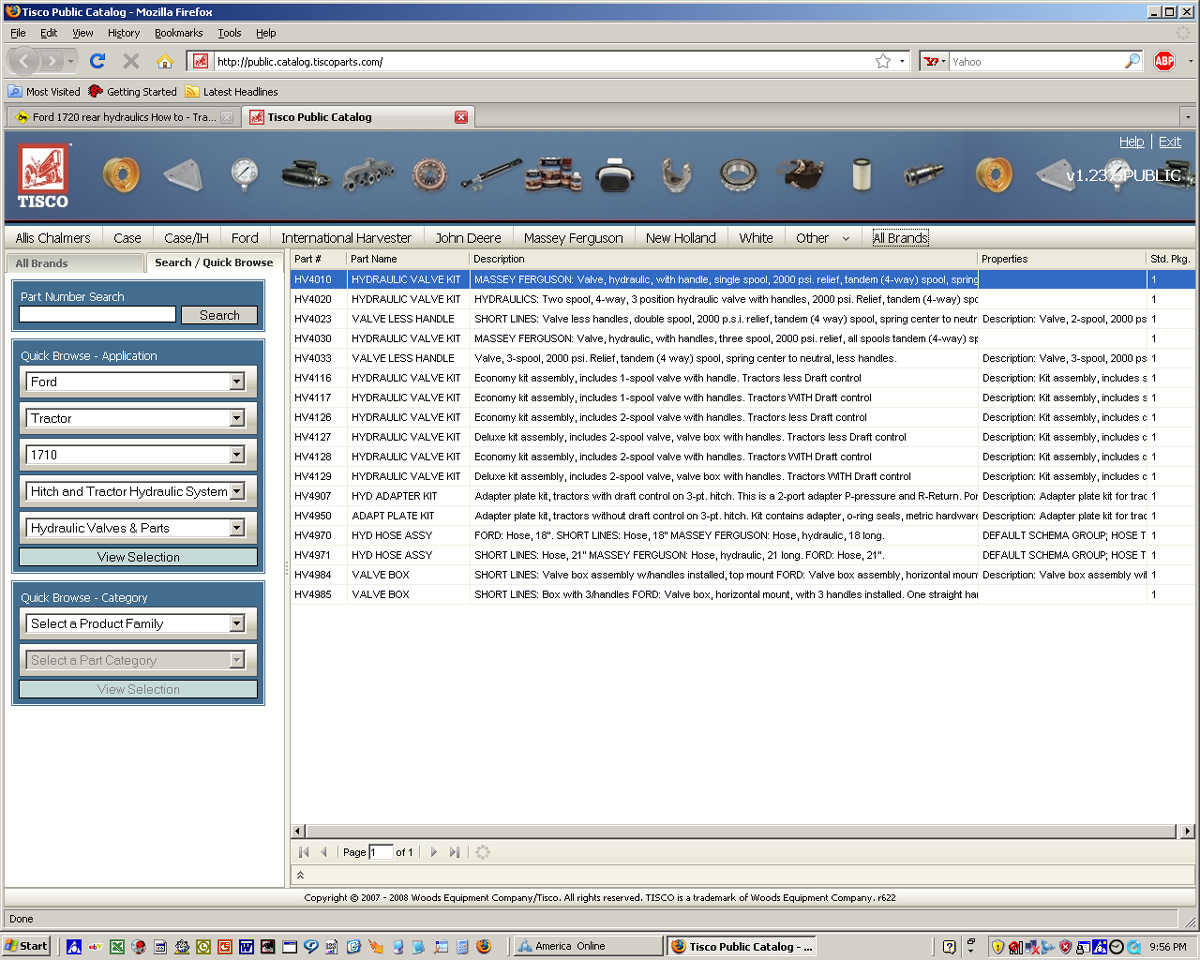Close the Tisco Public Catalog tab
1200x960 pixels.
coord(461,117)
